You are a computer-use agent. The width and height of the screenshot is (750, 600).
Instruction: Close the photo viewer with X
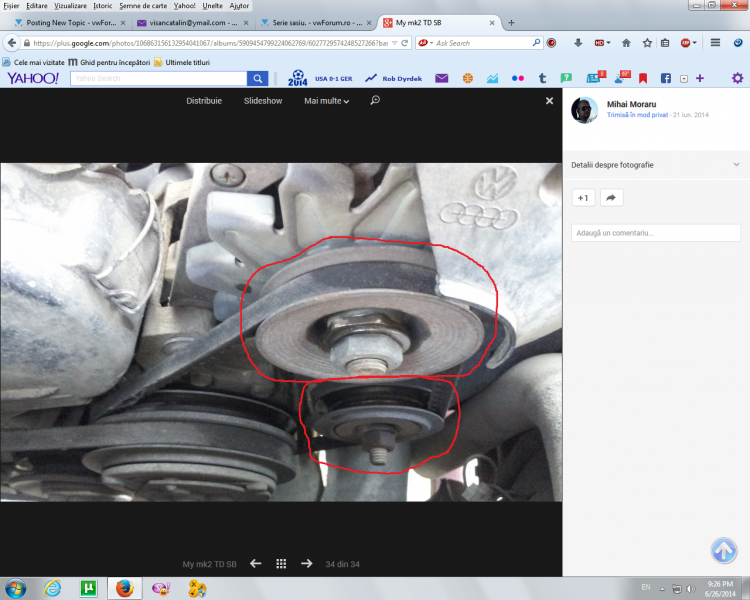pyautogui.click(x=549, y=101)
